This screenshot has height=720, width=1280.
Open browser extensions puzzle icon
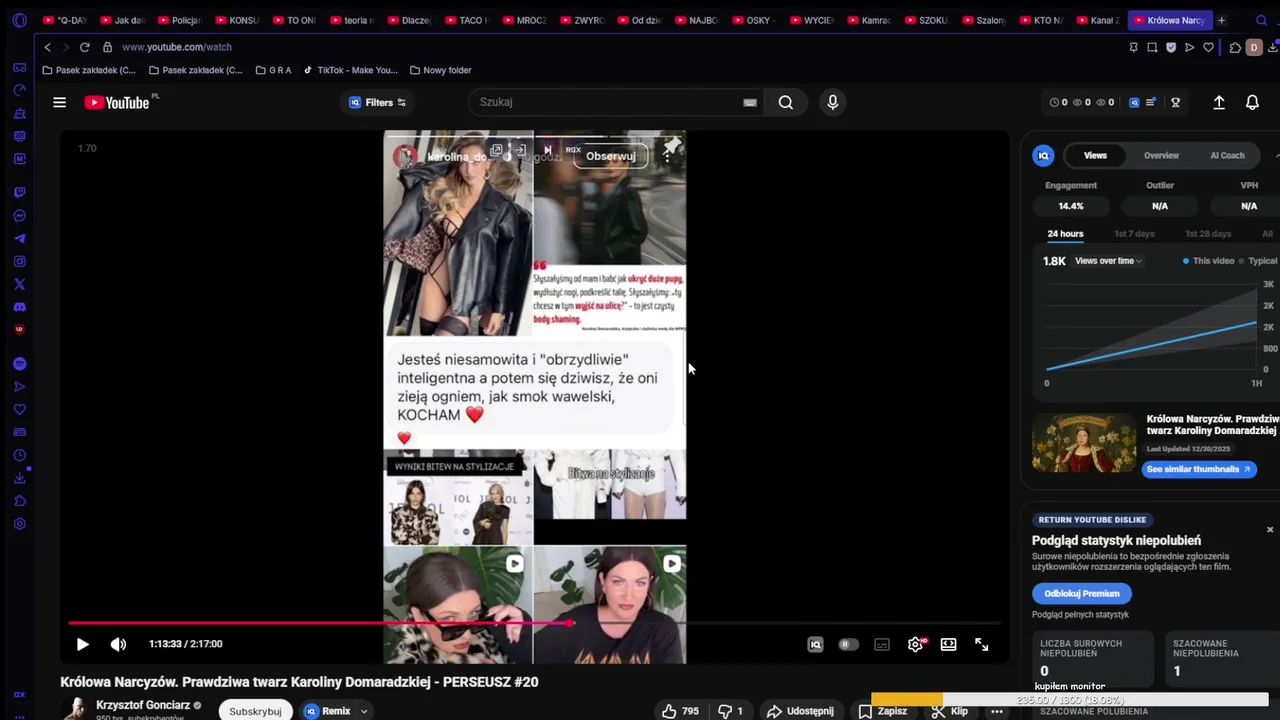(x=1235, y=47)
